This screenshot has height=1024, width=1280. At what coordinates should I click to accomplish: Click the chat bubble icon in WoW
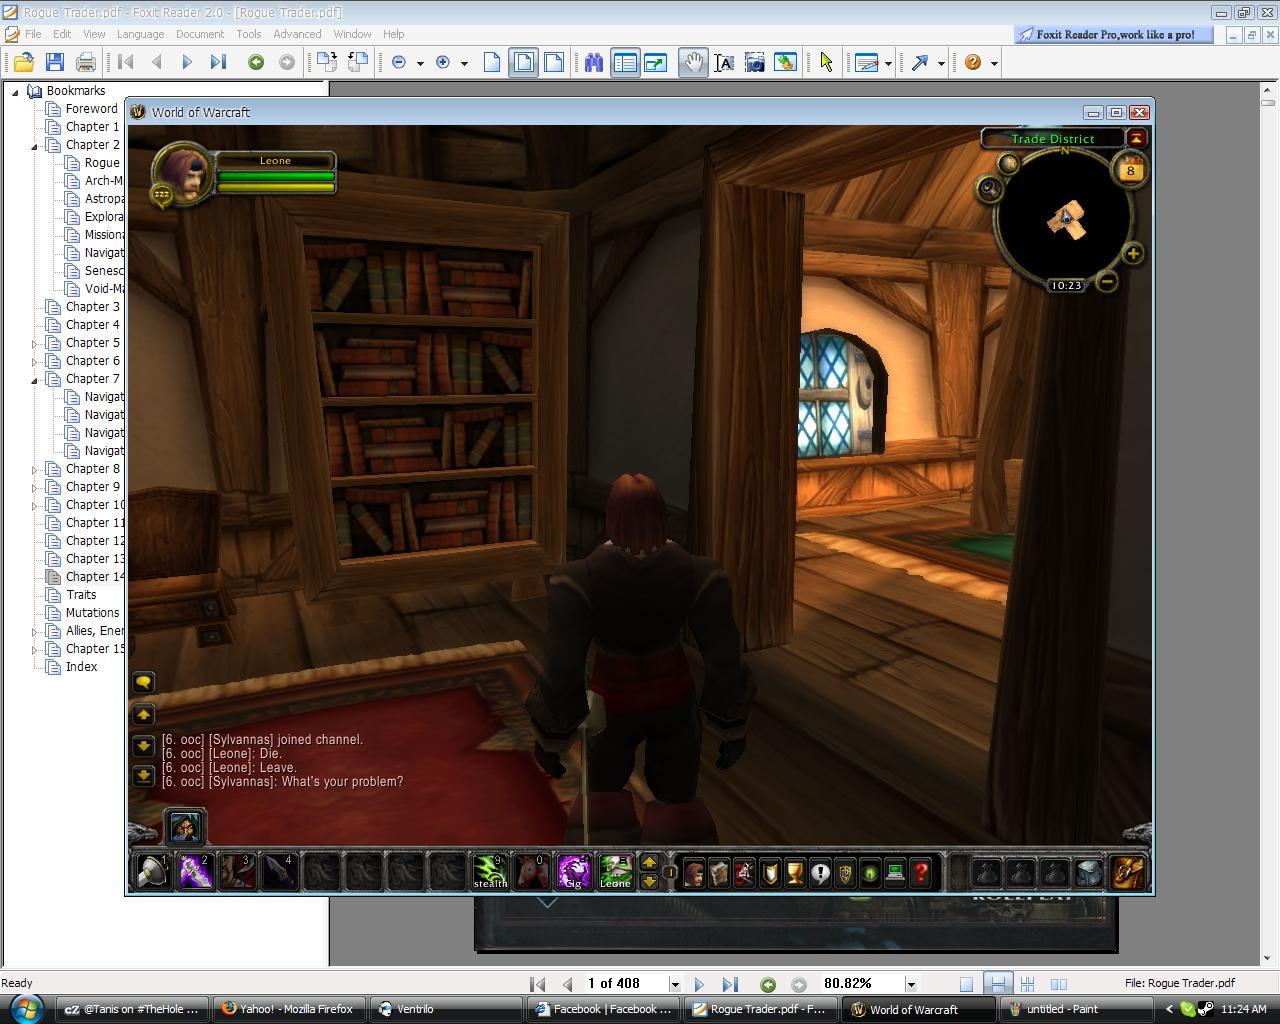pyautogui.click(x=143, y=682)
